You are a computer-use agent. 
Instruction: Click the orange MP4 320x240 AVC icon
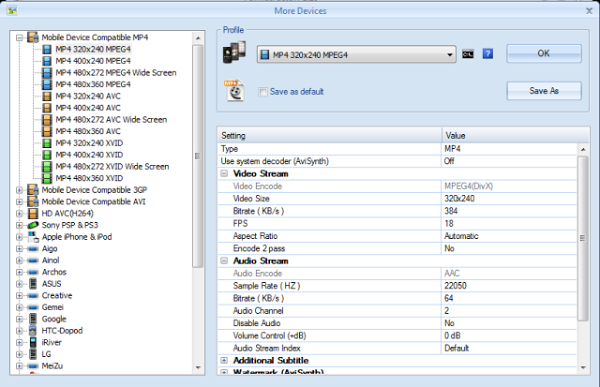pyautogui.click(x=47, y=96)
